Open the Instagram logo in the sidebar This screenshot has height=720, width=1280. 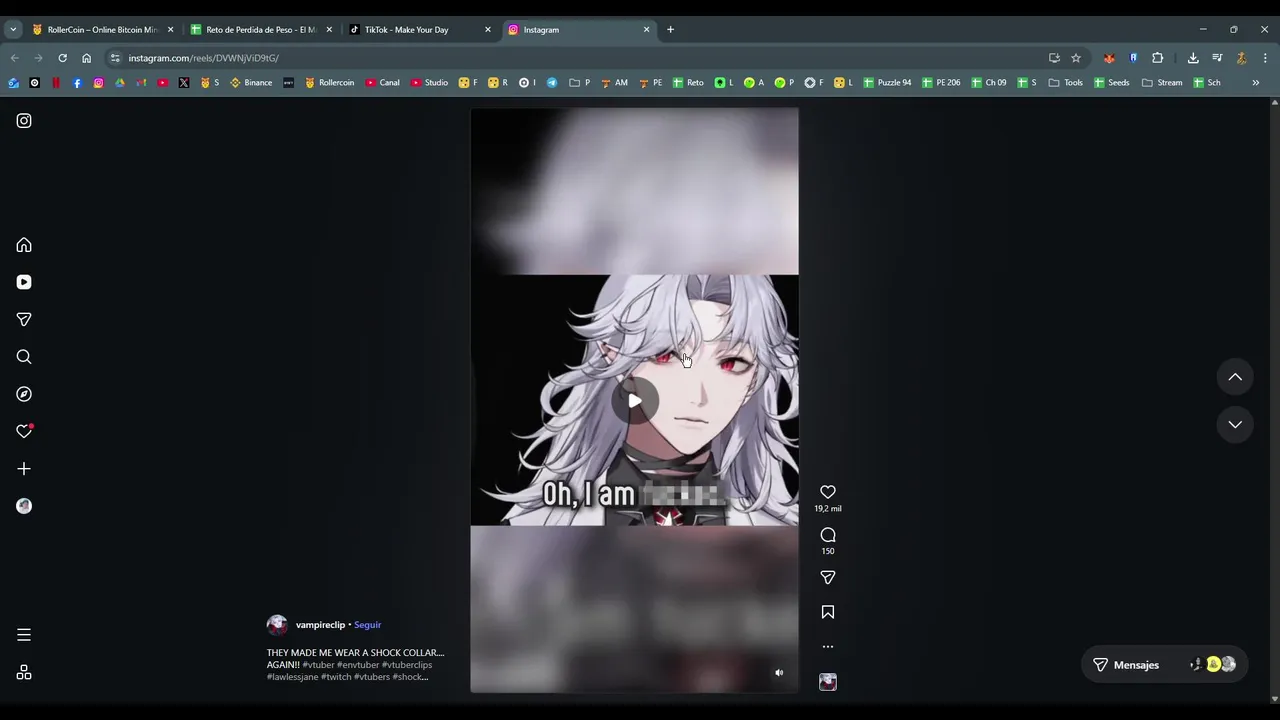24,121
